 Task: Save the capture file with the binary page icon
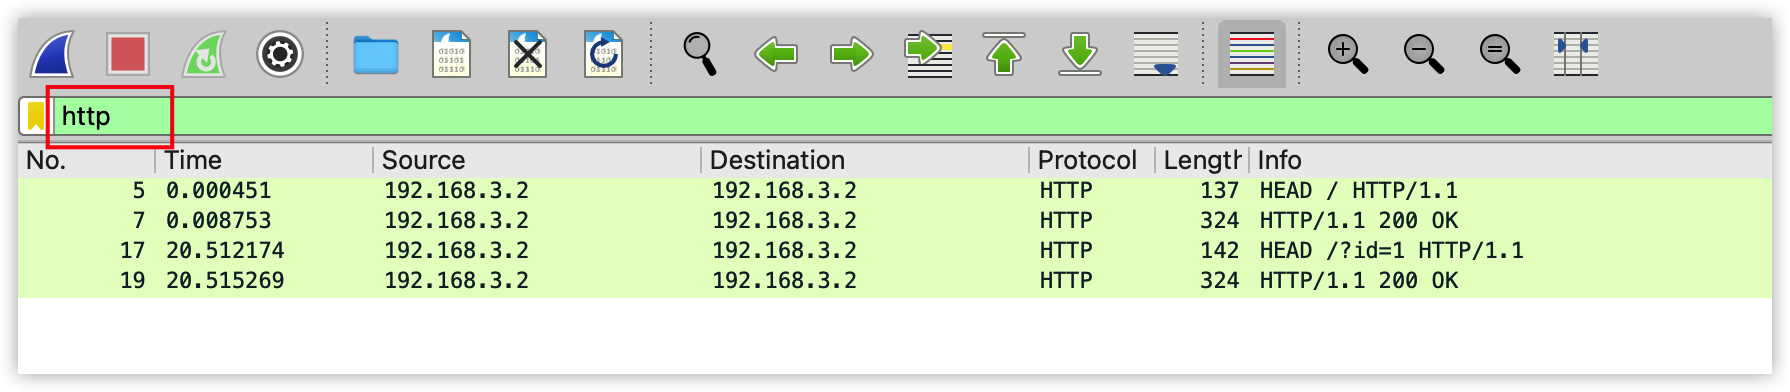pos(451,54)
